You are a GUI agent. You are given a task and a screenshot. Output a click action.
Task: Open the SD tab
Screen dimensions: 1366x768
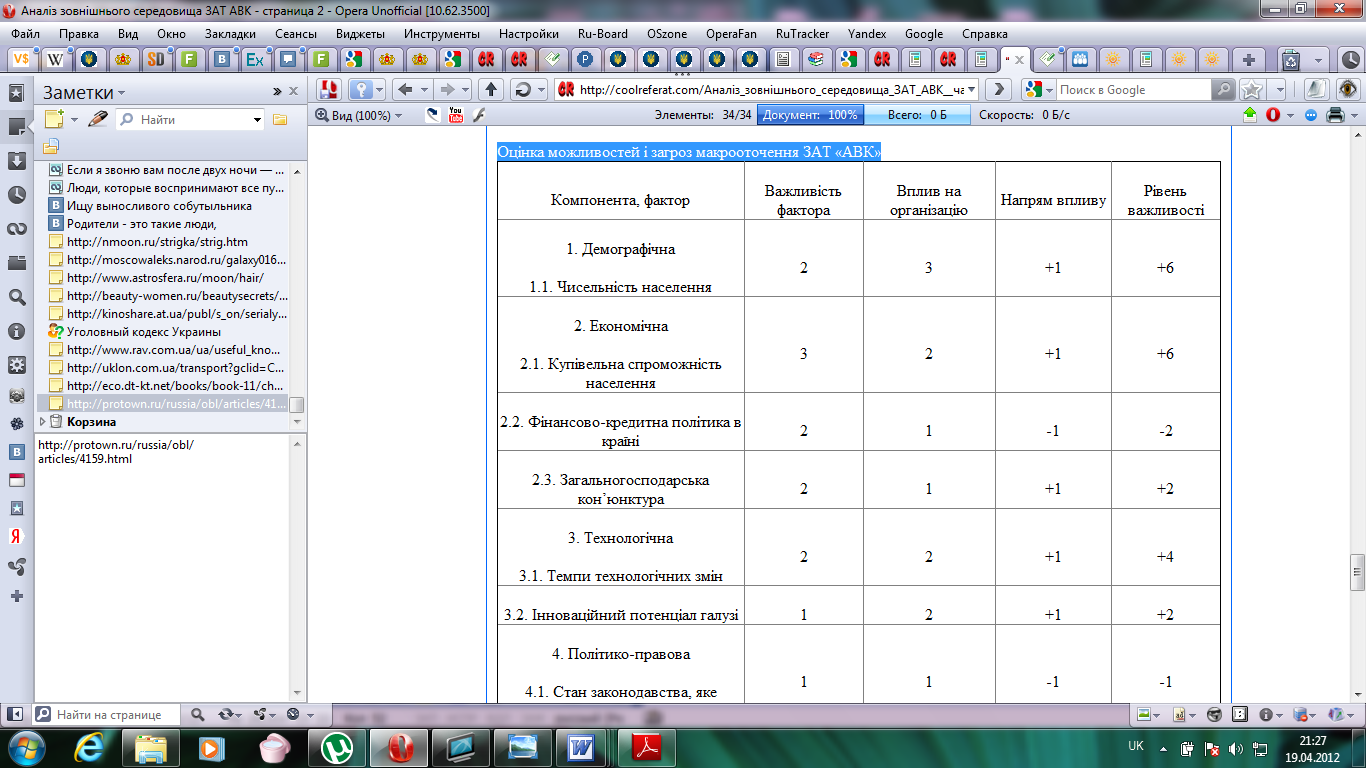(155, 59)
